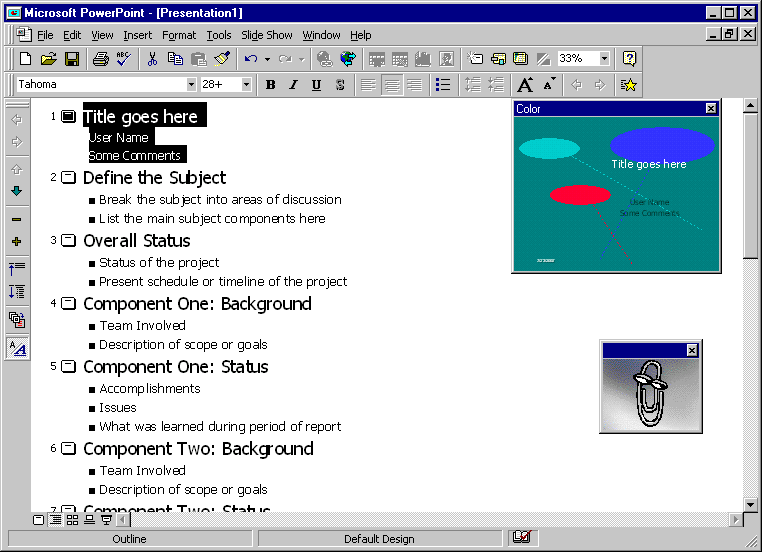Open the Undo history dropdown arrow

(x=267, y=59)
